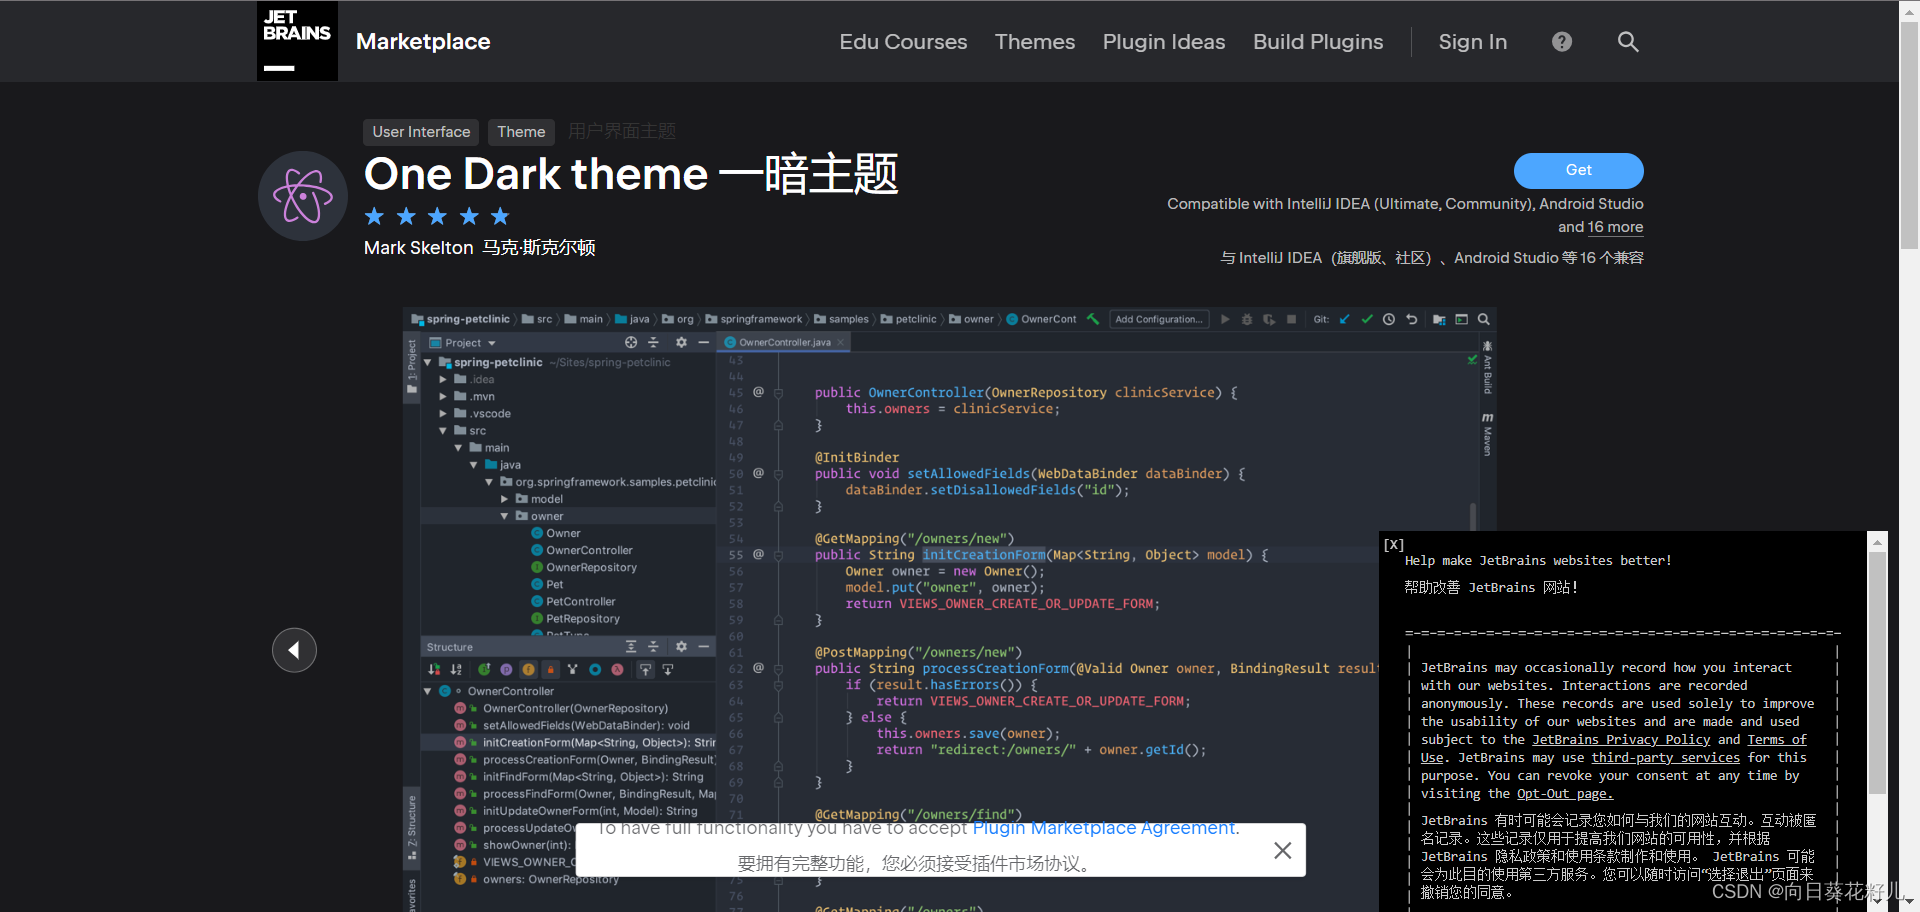The width and height of the screenshot is (1920, 912).
Task: Click screenshot's Structure panel gear icon
Action: point(681,647)
